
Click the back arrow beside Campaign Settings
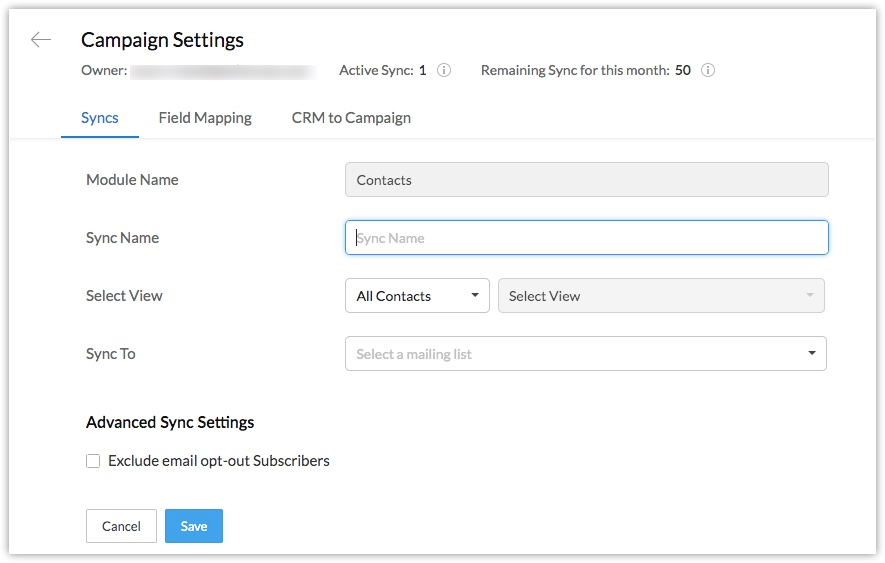pos(41,40)
